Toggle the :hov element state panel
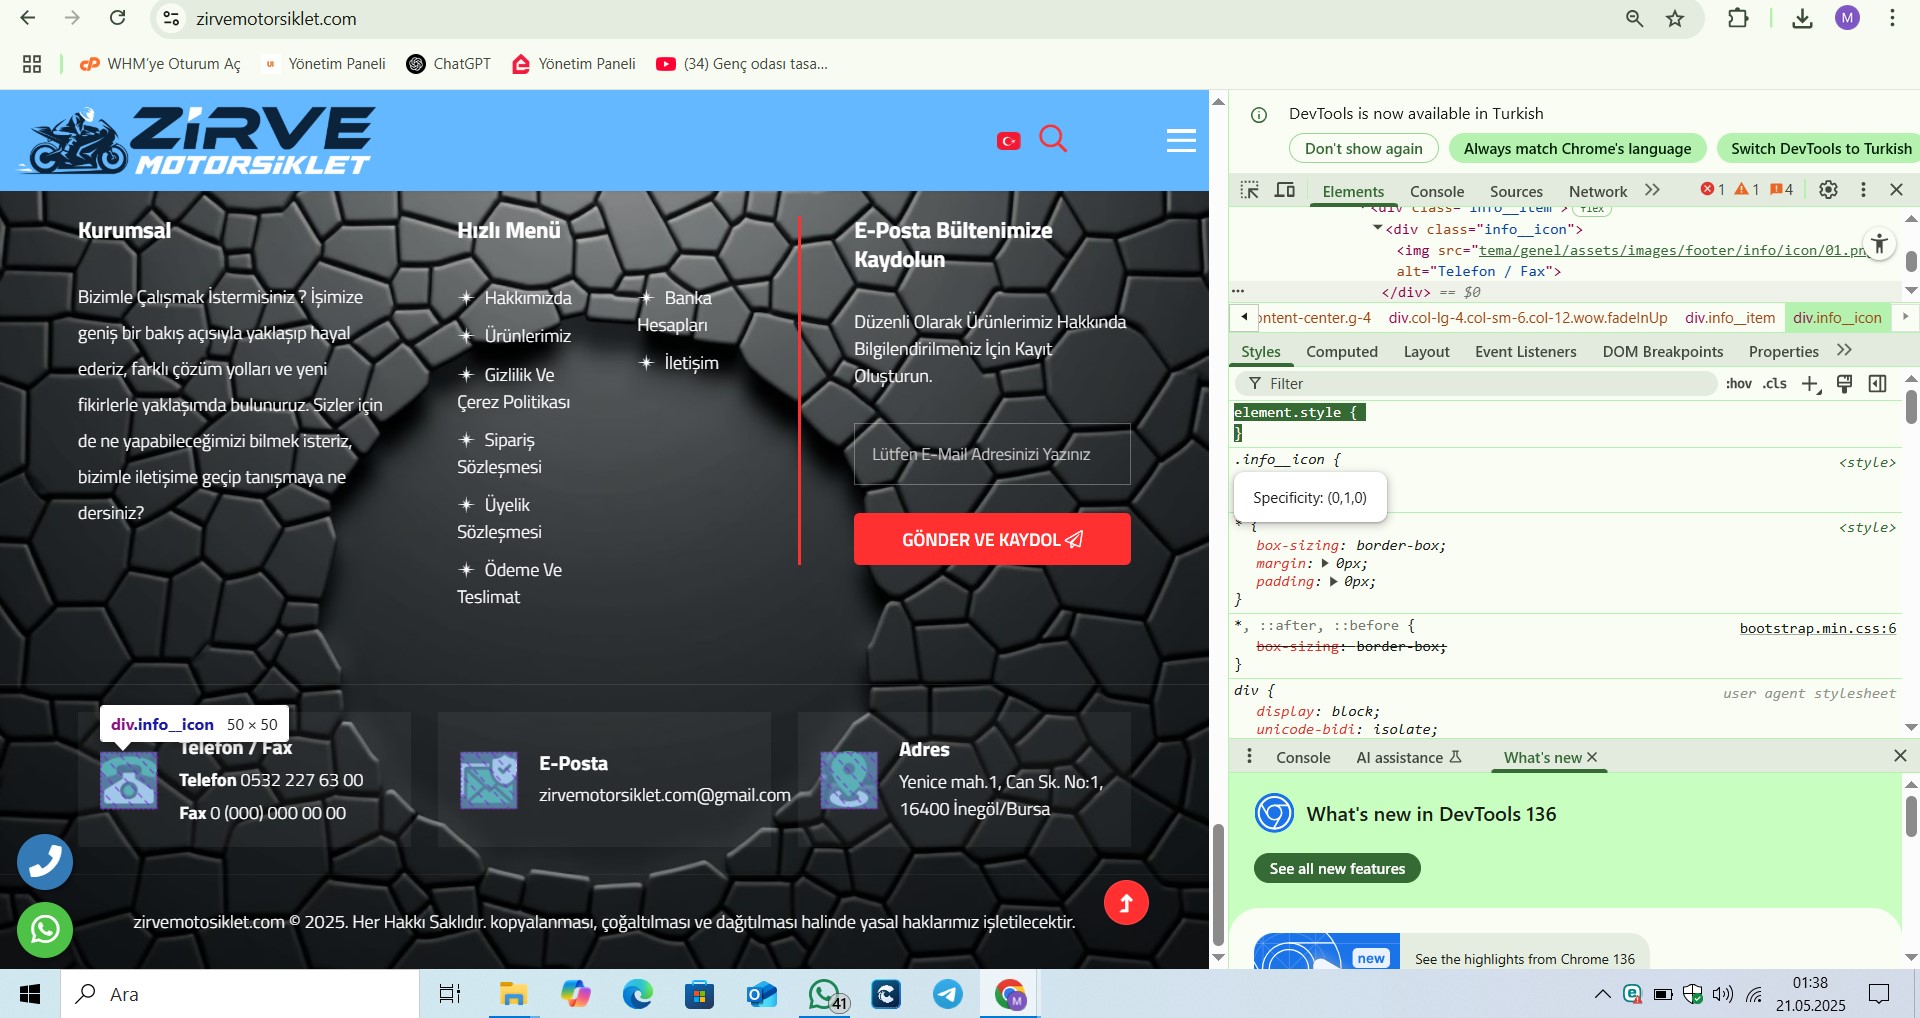Viewport: 1920px width, 1018px height. [1739, 384]
